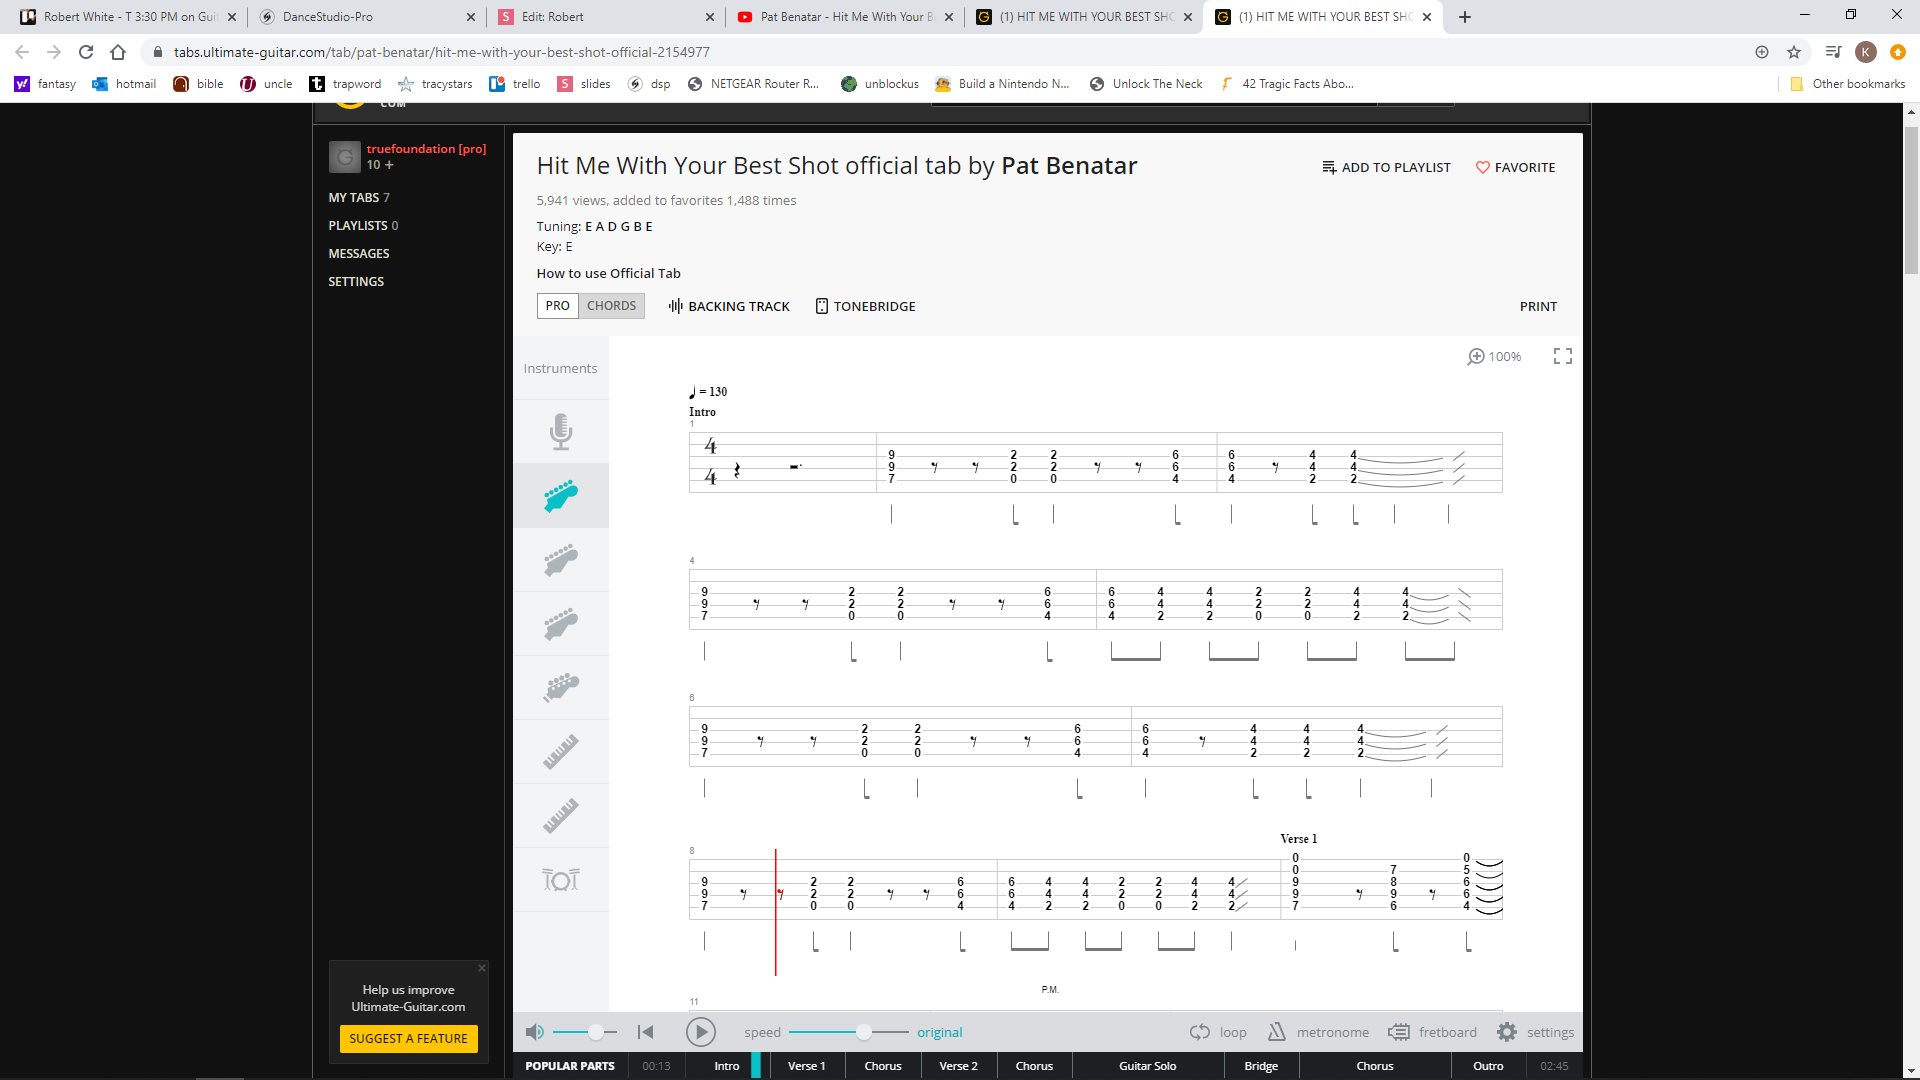Toggle the metronome
The width and height of the screenshot is (1920, 1080).
click(1318, 1032)
